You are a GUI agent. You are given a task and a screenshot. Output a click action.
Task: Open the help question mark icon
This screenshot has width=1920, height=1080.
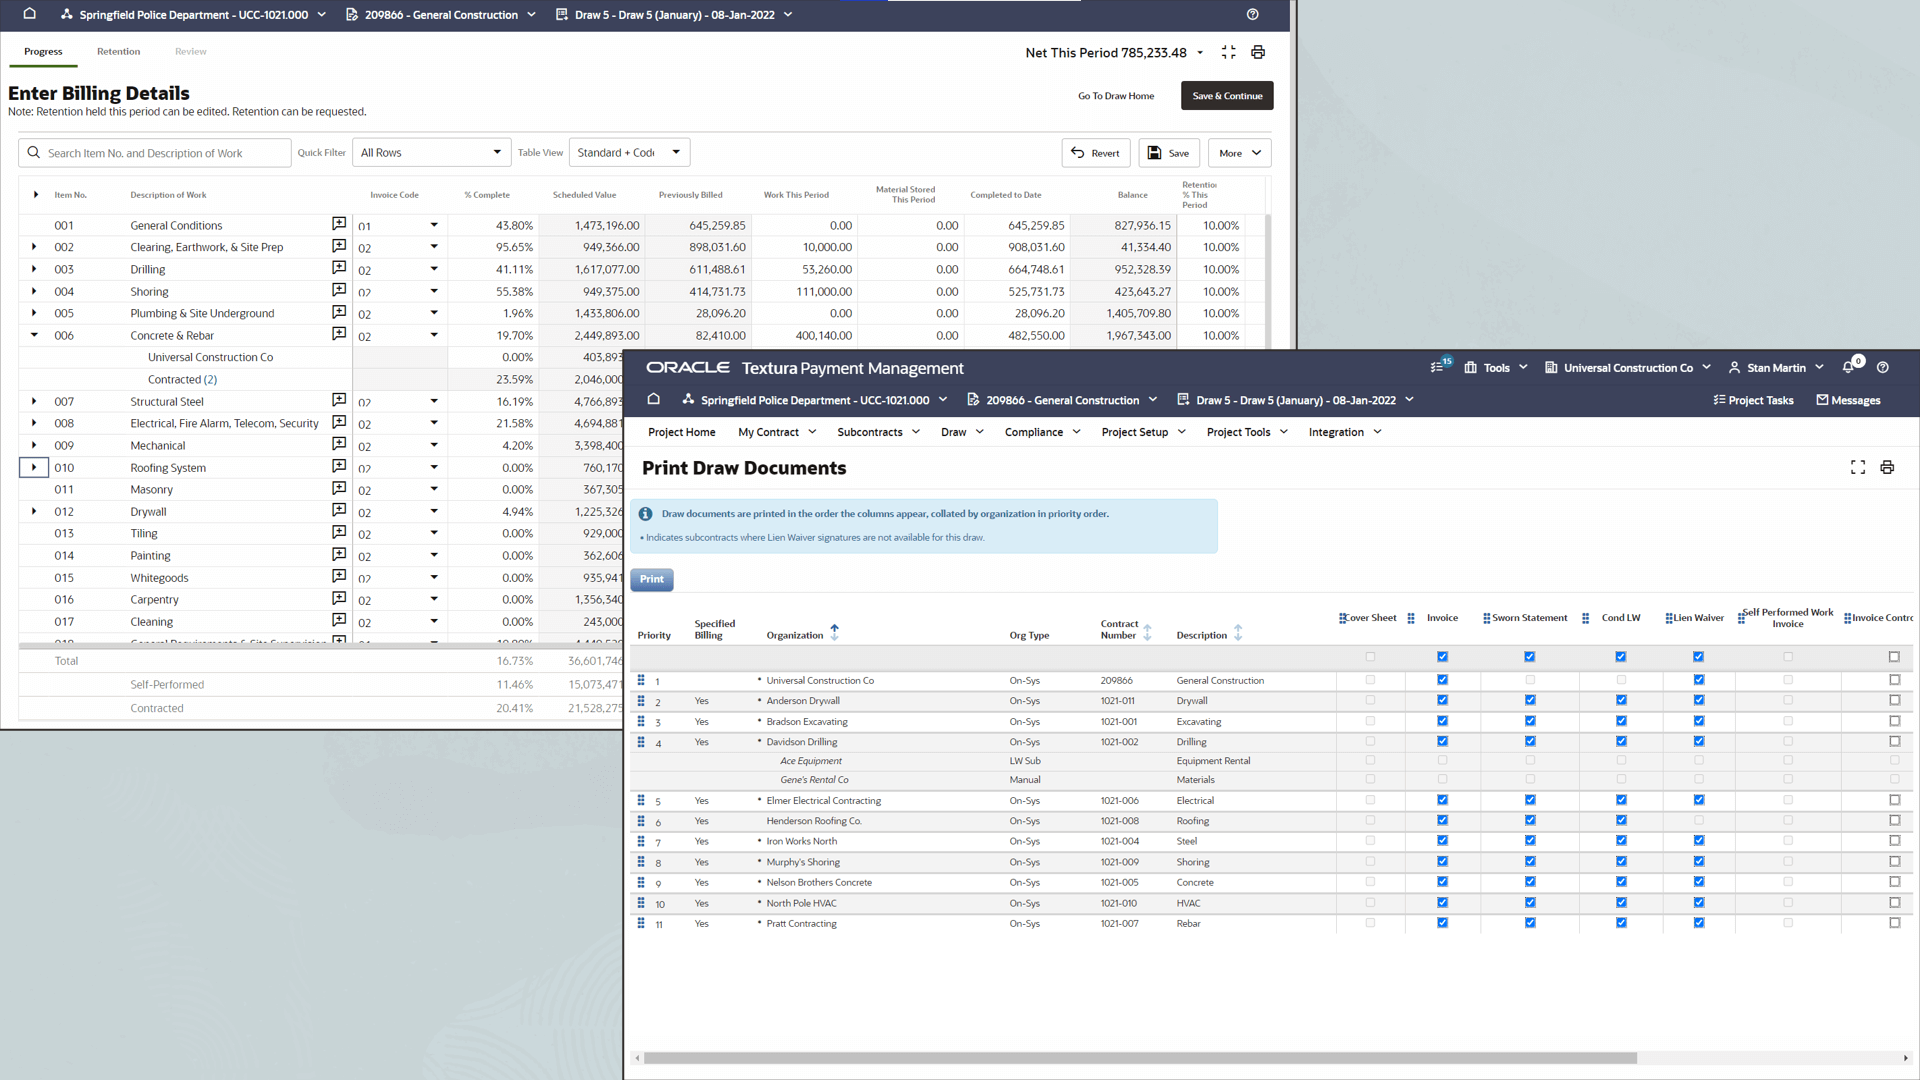[1883, 368]
